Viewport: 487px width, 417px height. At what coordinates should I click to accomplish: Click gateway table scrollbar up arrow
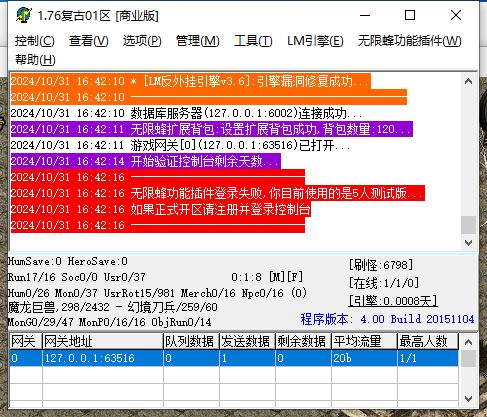tap(468, 342)
